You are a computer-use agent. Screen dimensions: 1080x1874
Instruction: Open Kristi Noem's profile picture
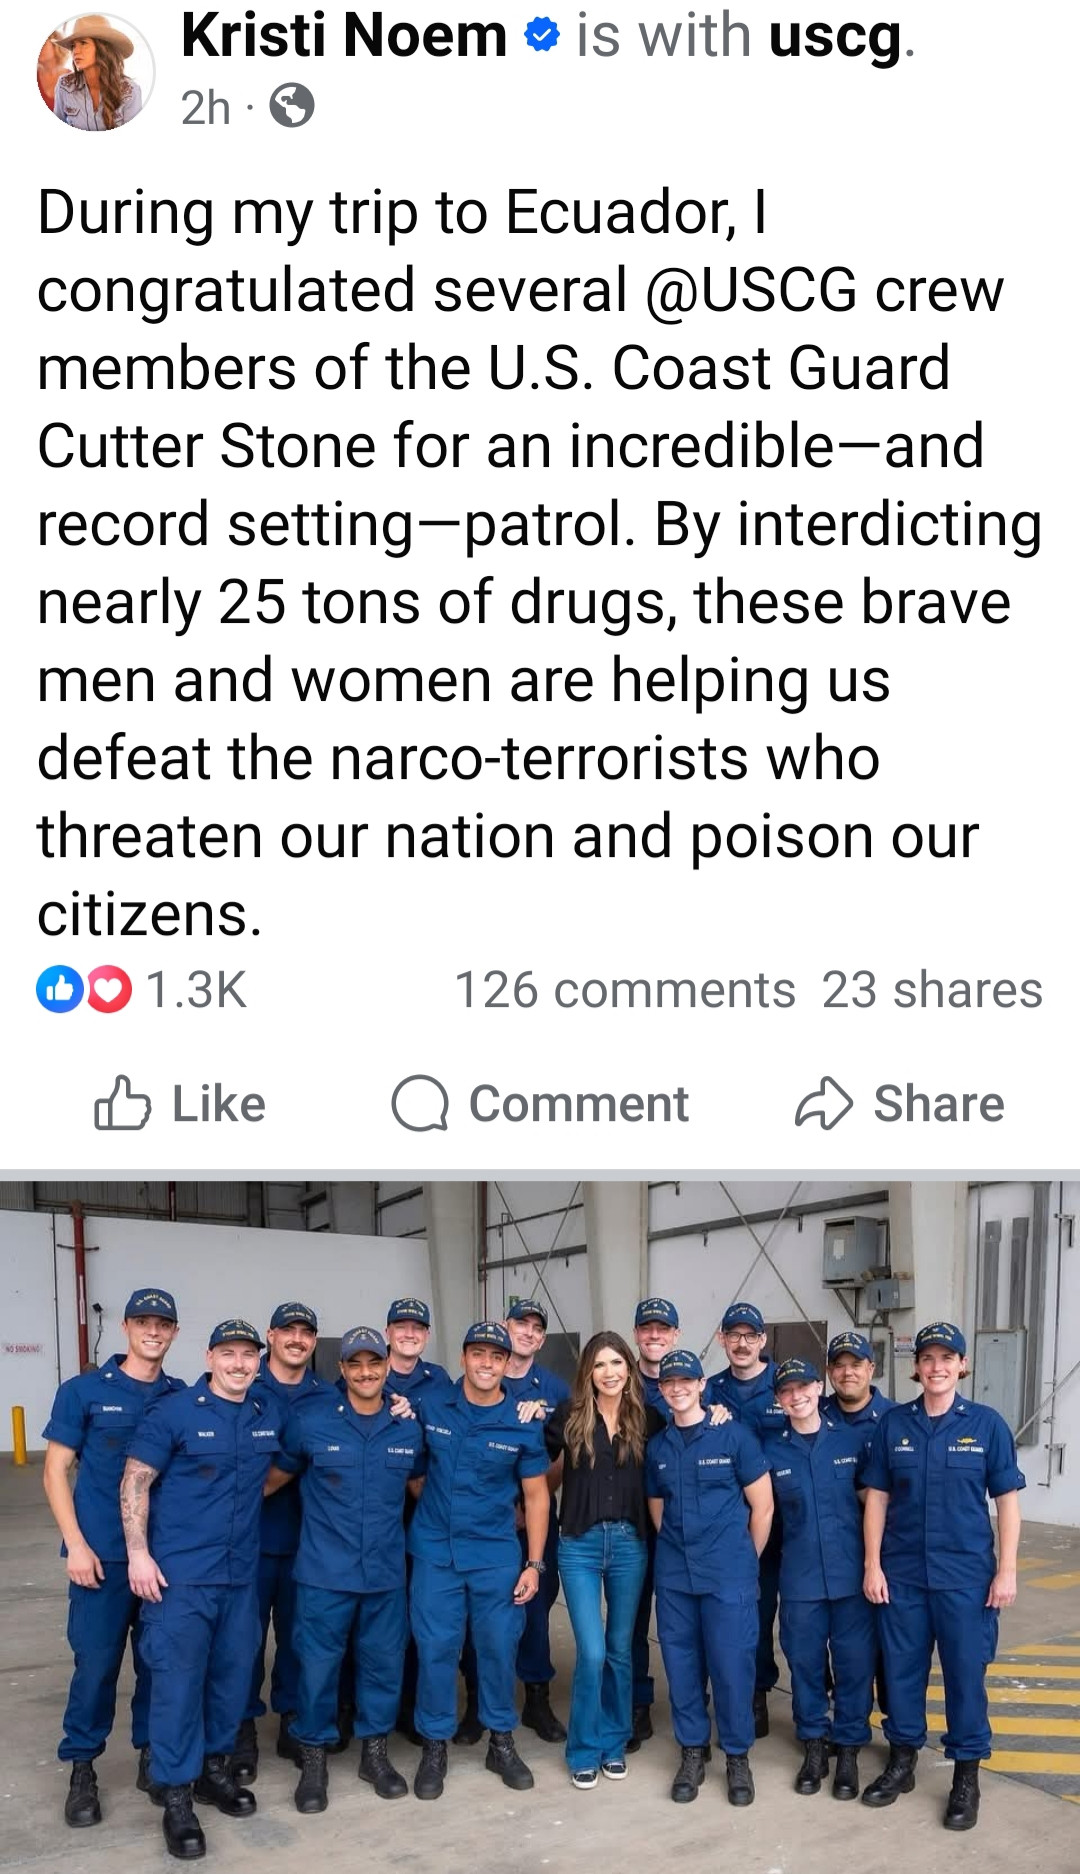pyautogui.click(x=96, y=72)
